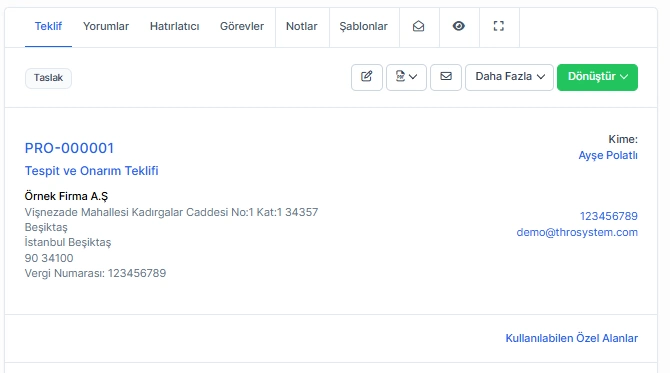
Task: Click the Taslak status badge
Action: click(48, 78)
